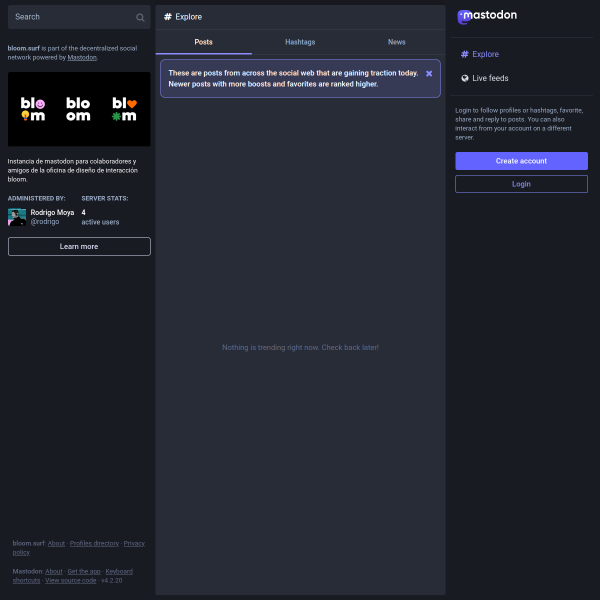
Task: Click the bloom banner image
Action: click(79, 109)
